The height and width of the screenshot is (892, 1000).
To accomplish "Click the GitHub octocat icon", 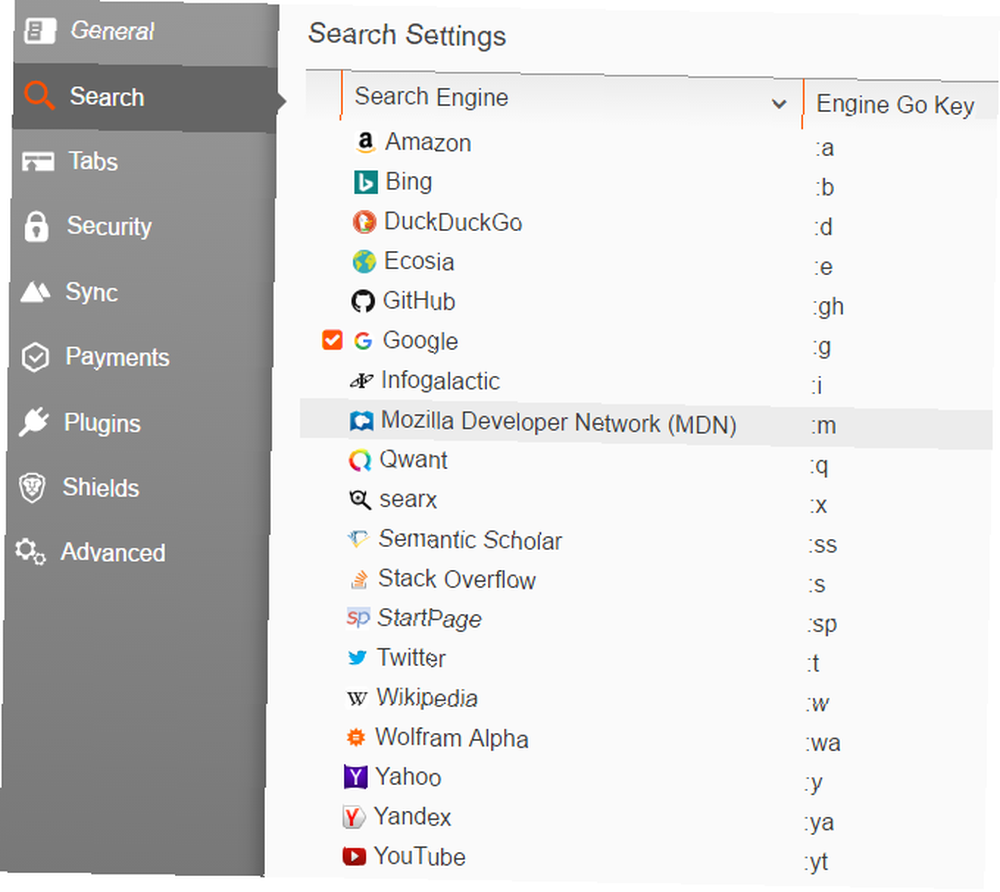I will (363, 301).
